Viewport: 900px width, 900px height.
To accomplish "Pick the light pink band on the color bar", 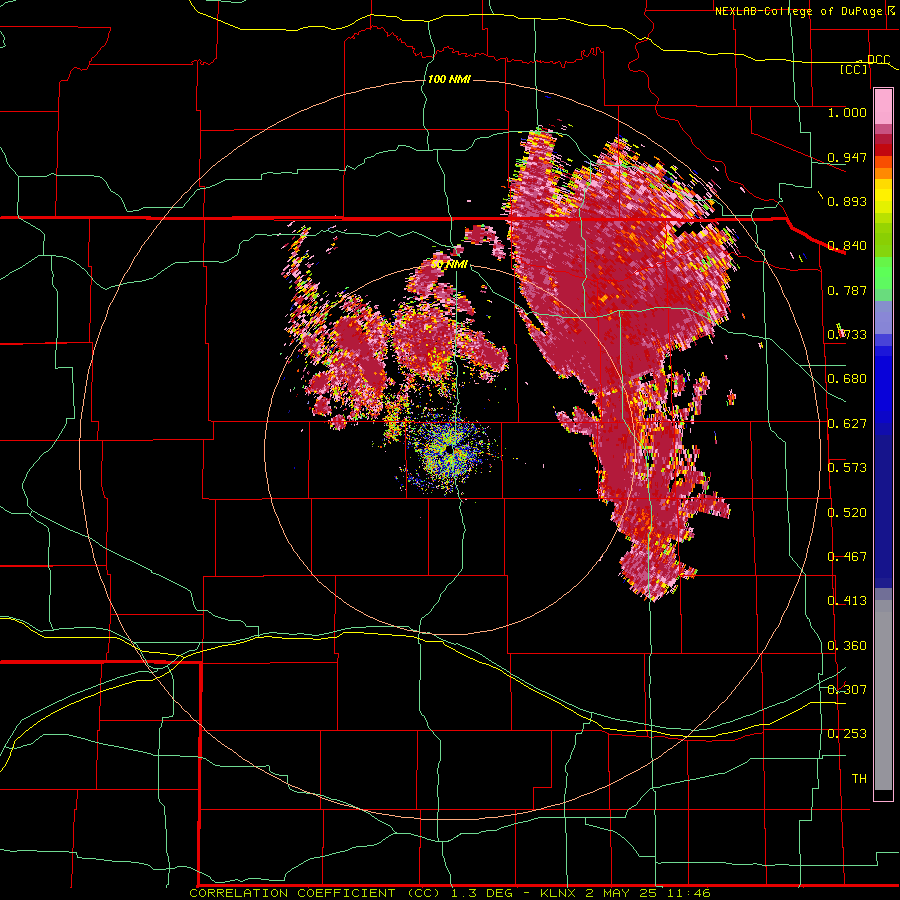I will [883, 107].
